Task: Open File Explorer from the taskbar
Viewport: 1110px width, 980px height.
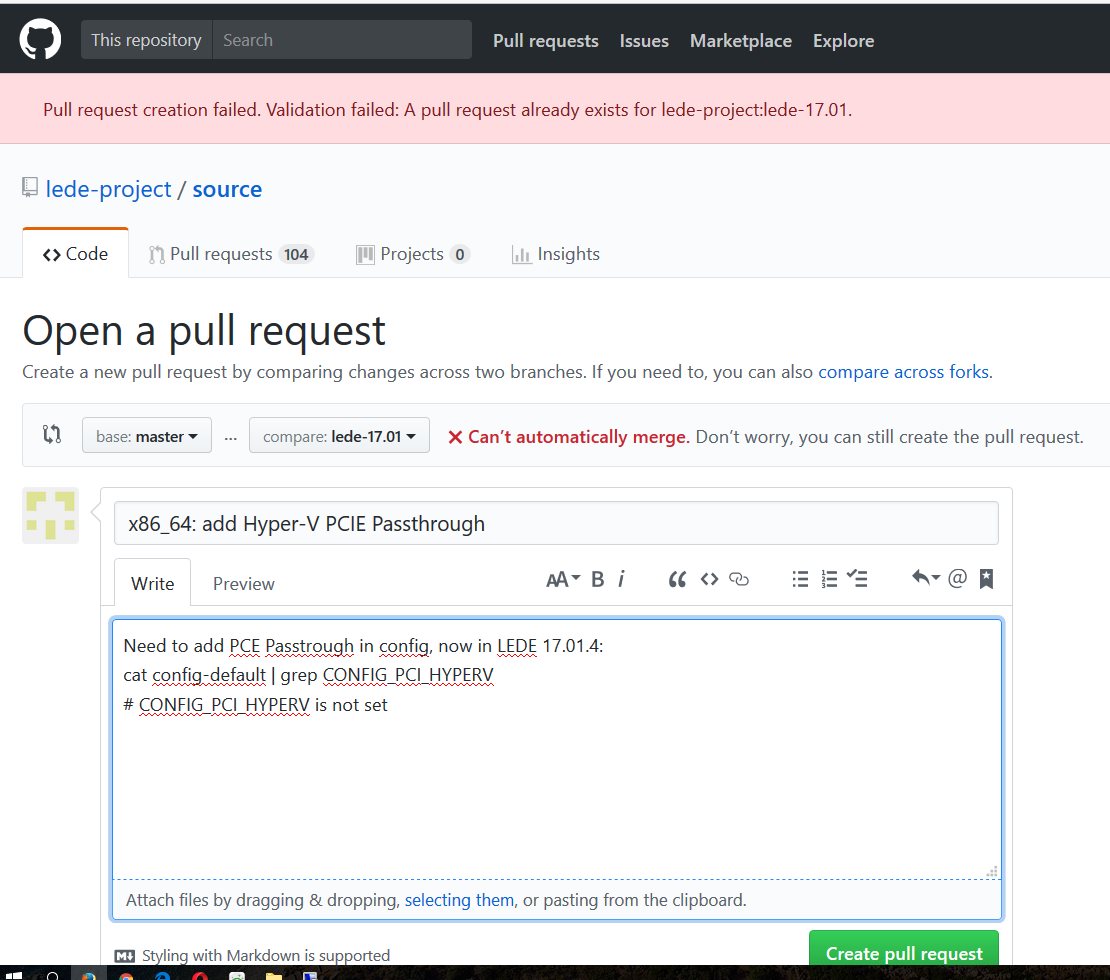Action: click(274, 974)
